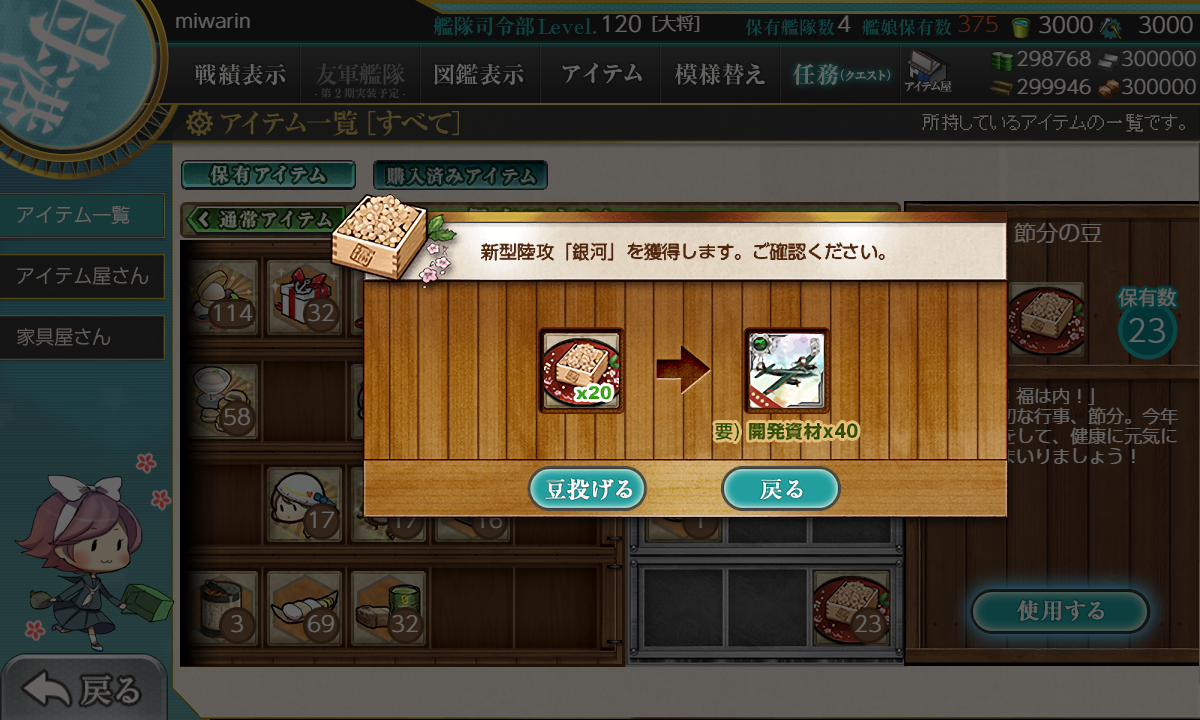Switch to the 購入済みアイテム tab

460,176
